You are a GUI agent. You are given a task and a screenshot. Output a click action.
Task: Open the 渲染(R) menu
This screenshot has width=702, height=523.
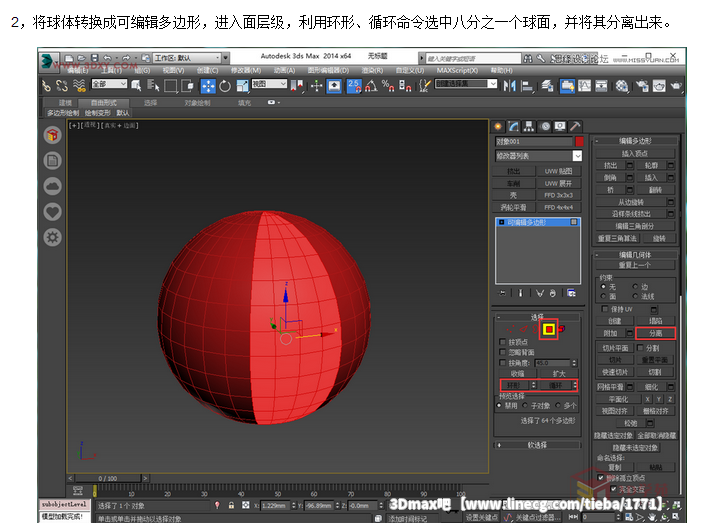372,70
